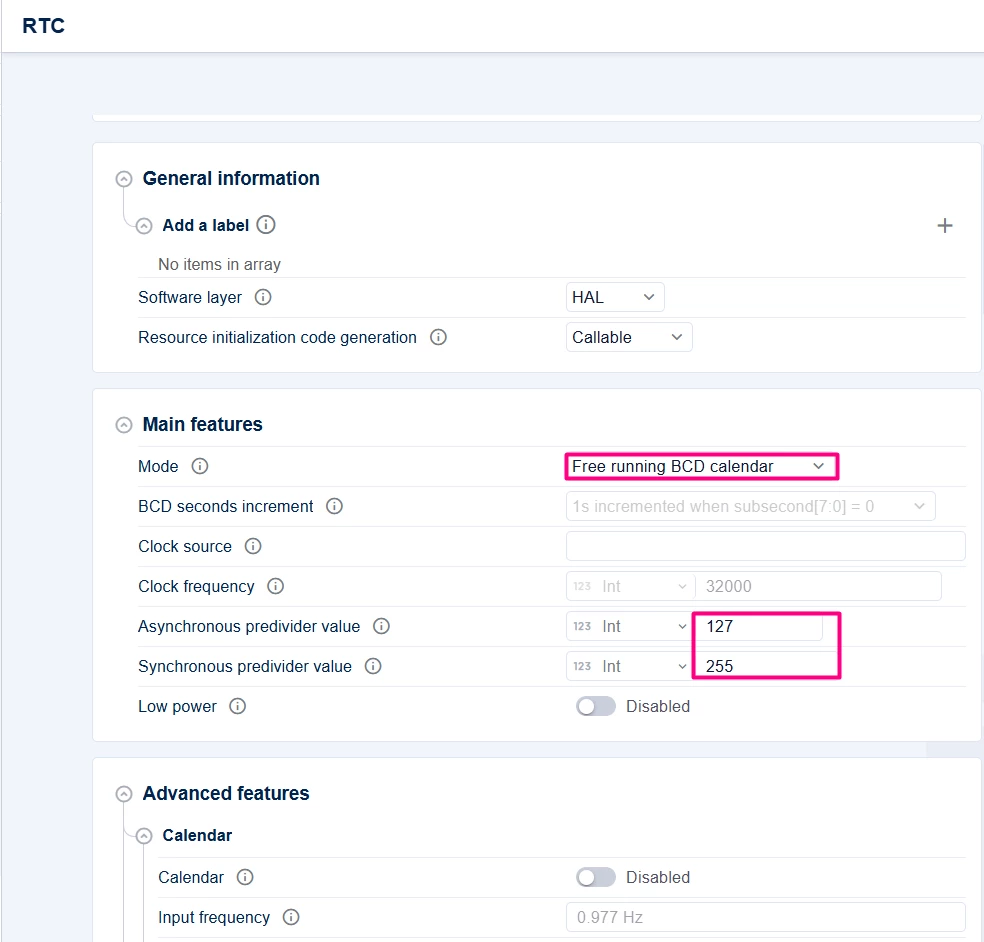This screenshot has height=942, width=984.
Task: Show Synchronous predivider value info icon
Action: [x=373, y=666]
